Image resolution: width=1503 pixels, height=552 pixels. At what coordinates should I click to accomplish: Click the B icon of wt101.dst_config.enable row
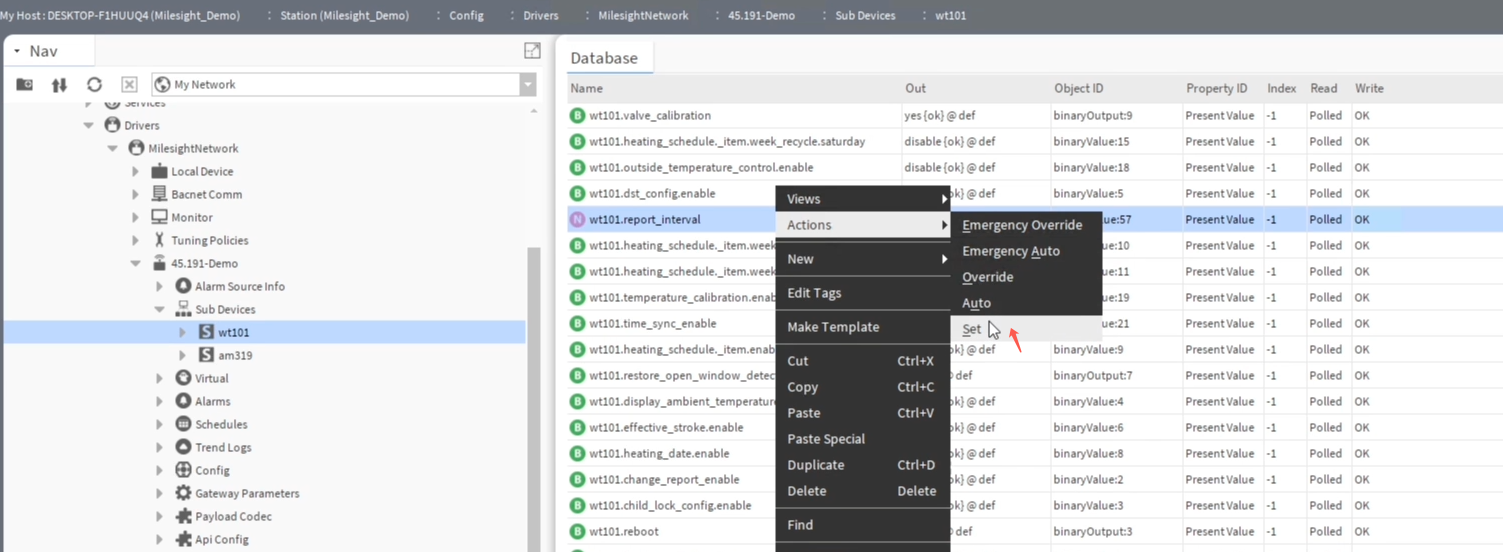577,193
